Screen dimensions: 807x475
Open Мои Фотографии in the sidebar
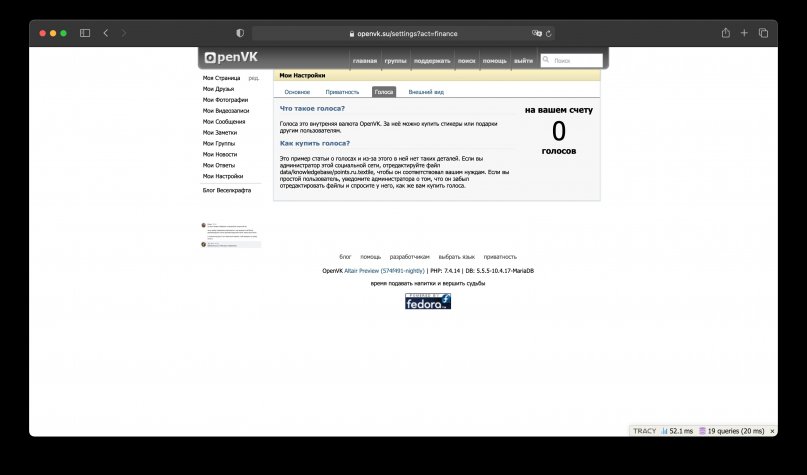tap(225, 100)
